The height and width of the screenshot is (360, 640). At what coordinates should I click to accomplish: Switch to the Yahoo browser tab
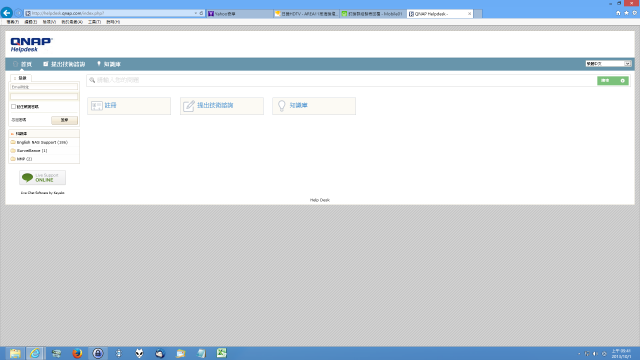click(239, 13)
